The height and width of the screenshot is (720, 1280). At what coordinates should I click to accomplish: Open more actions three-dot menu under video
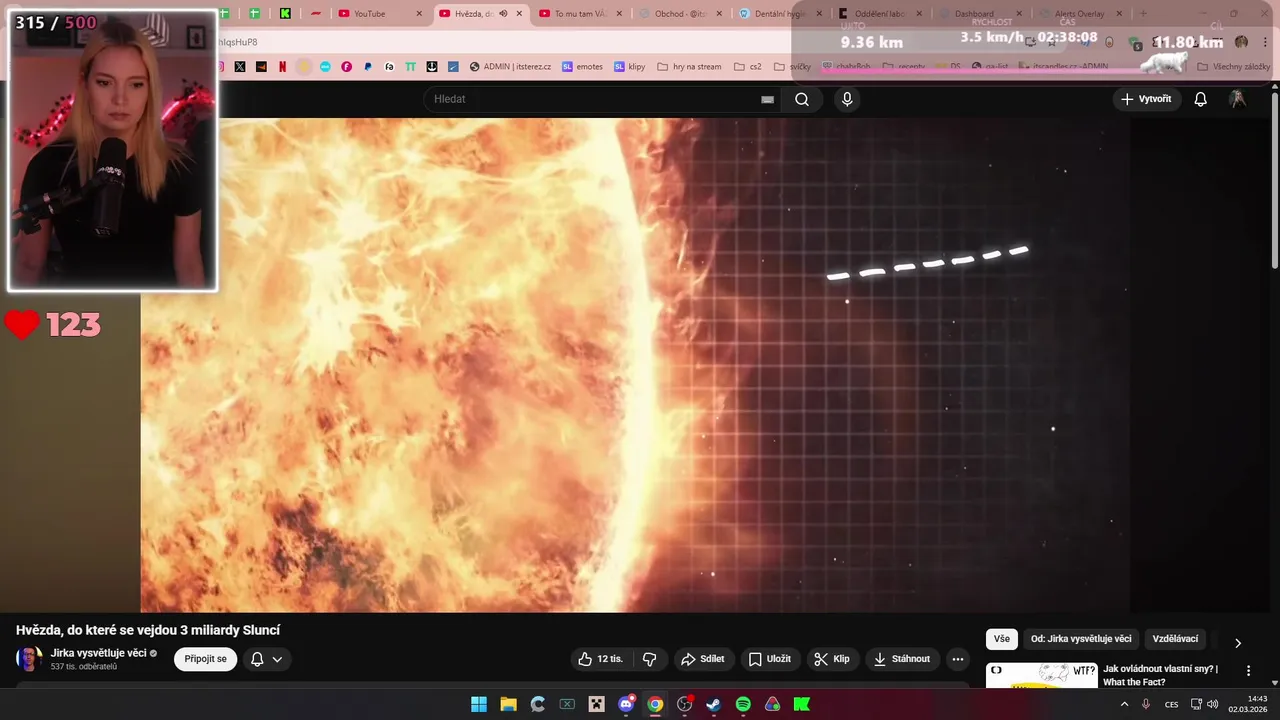[x=958, y=659]
